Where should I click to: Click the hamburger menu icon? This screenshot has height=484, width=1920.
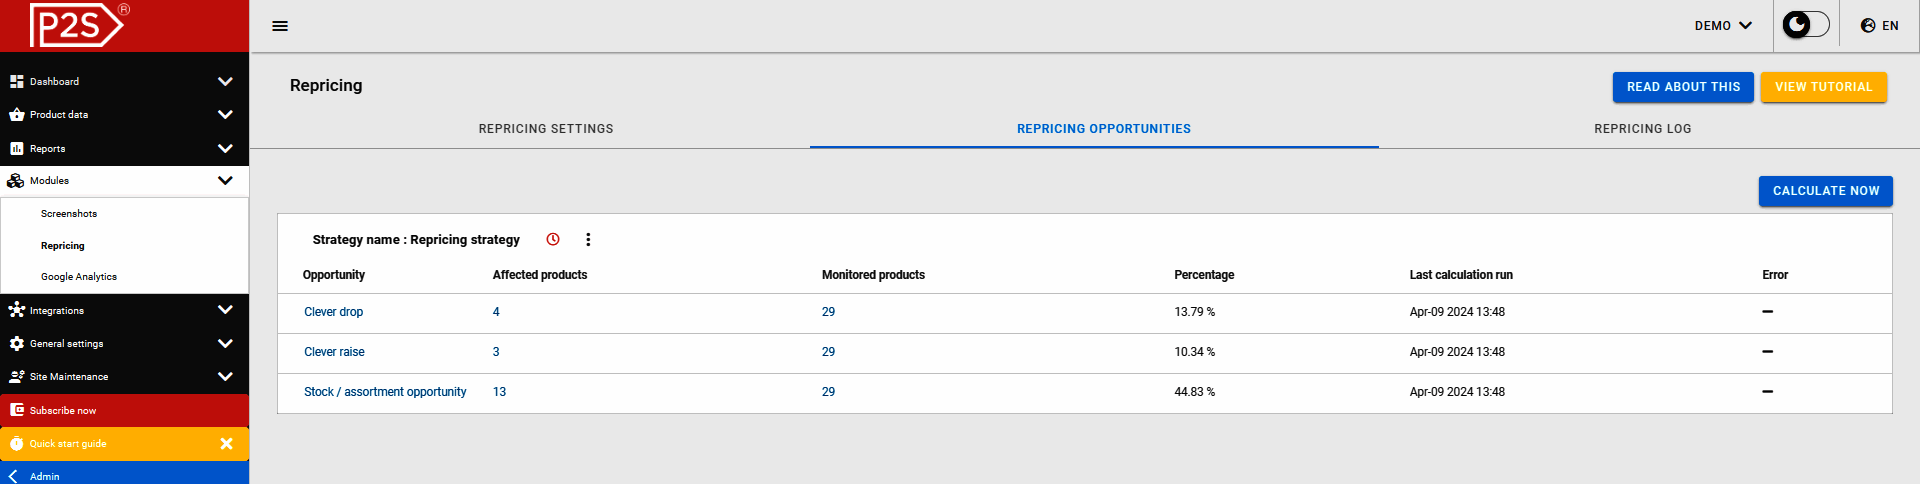280,26
